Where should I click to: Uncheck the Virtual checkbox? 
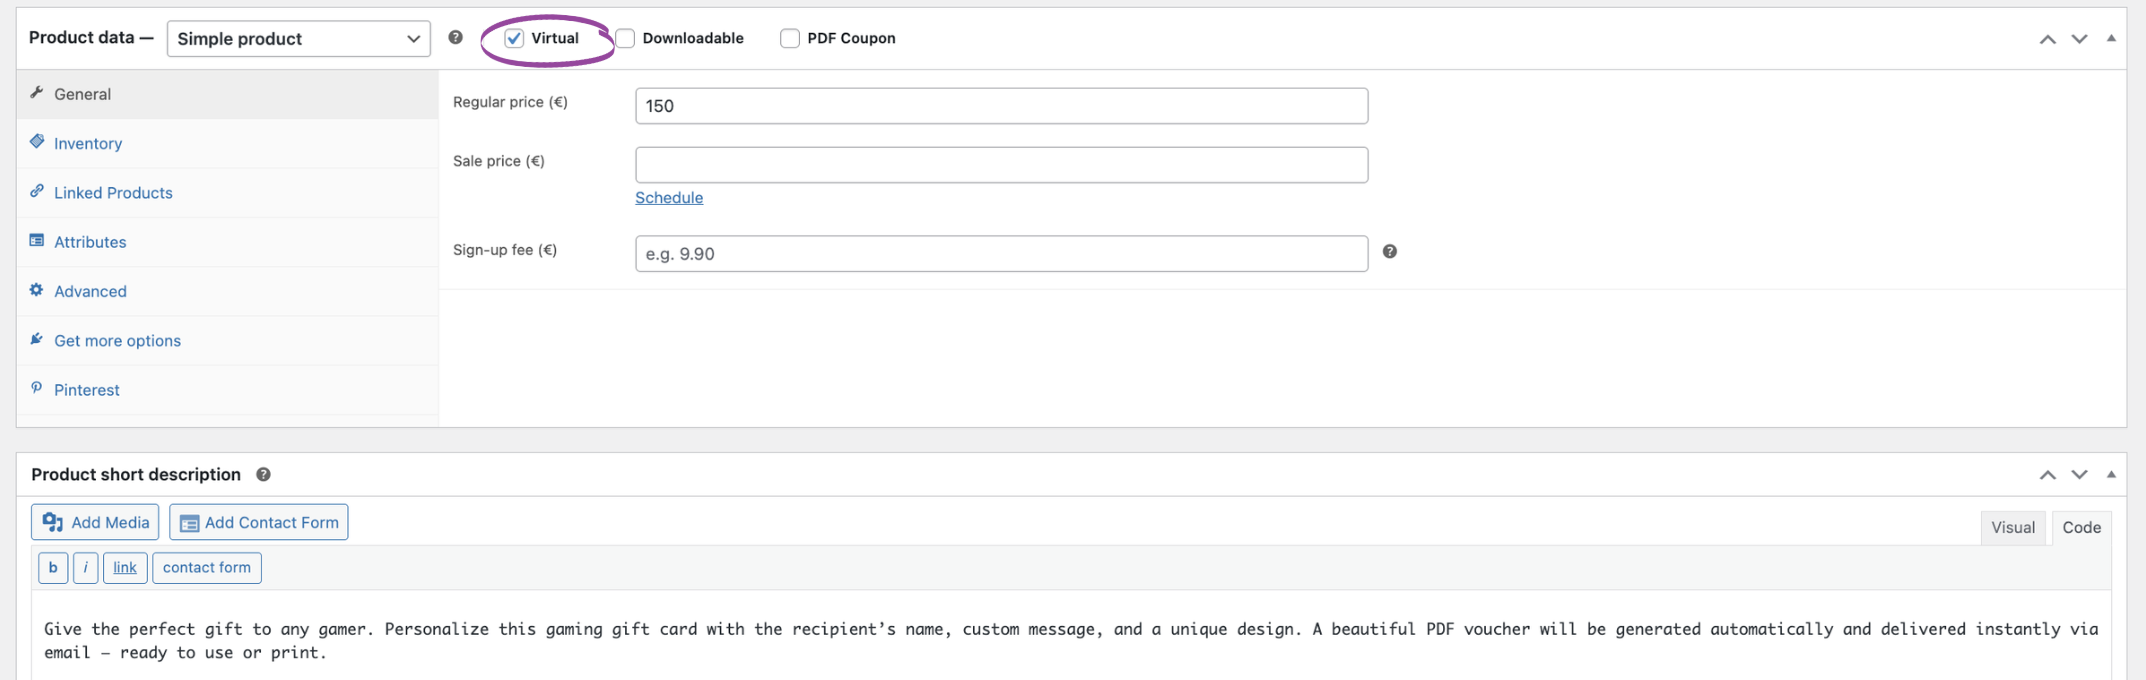[x=514, y=38]
